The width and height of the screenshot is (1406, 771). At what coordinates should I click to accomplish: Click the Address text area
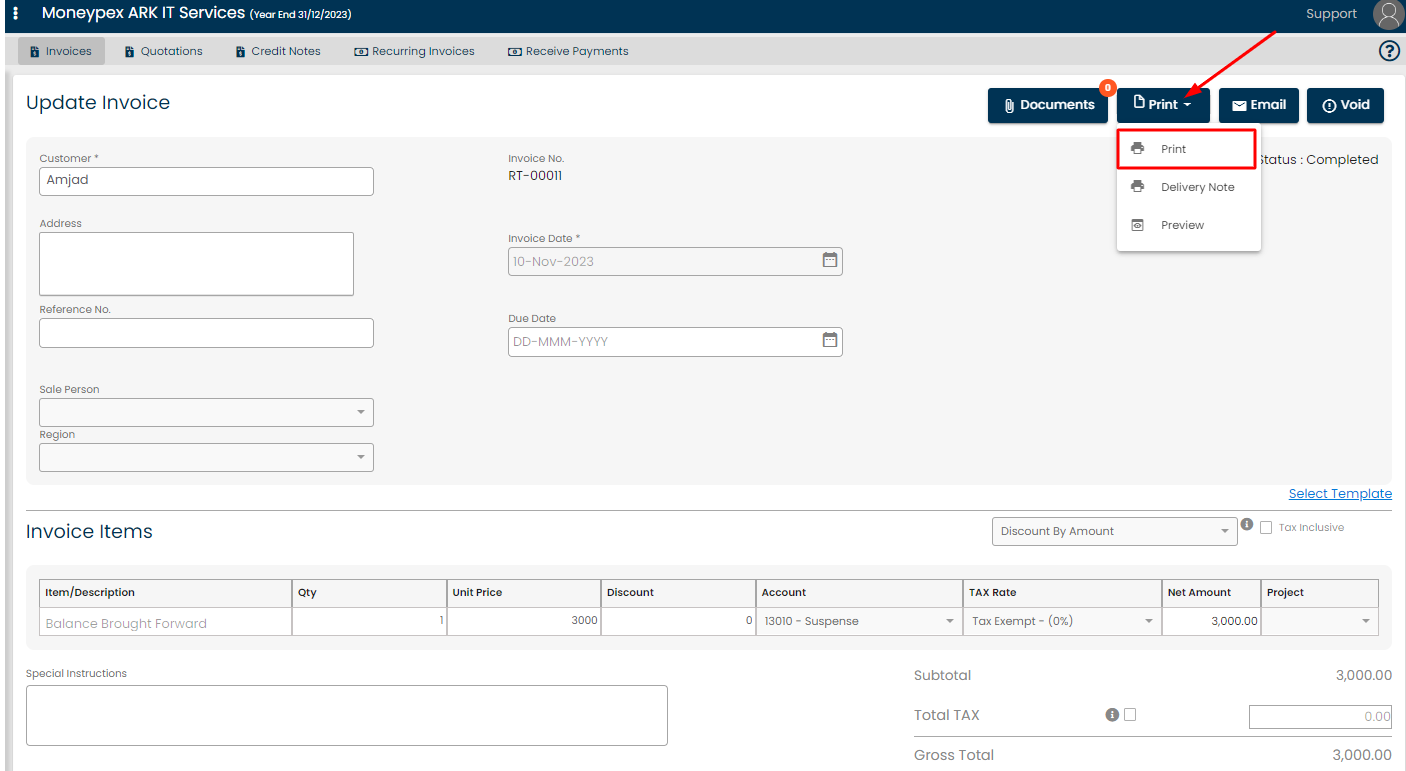point(196,264)
